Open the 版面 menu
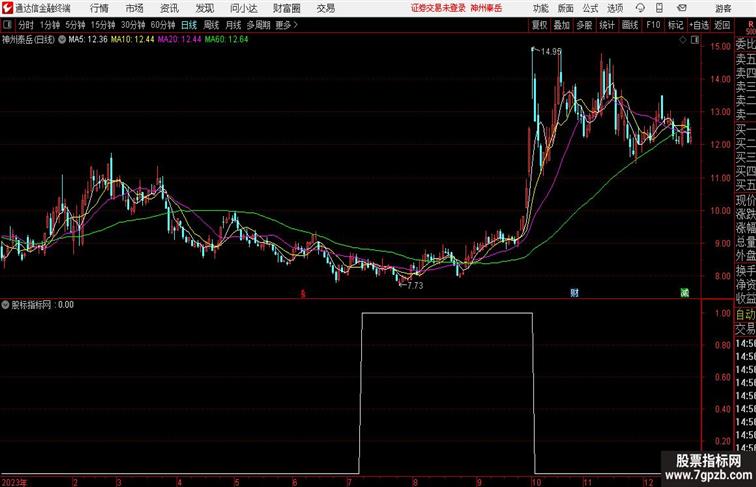Viewport: 756px width, 487px height. [566, 8]
